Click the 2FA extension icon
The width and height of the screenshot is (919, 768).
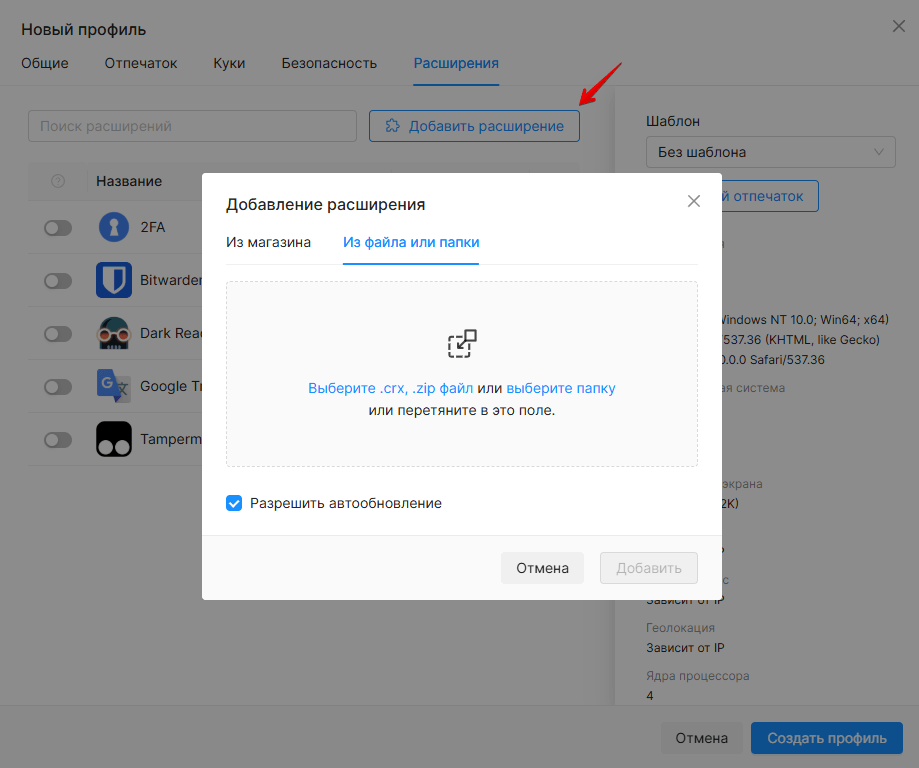114,227
